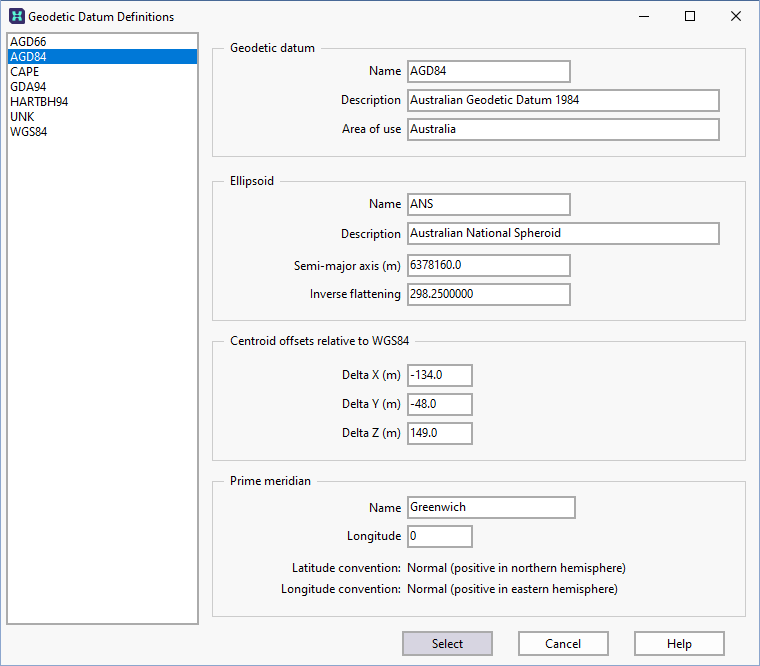Viewport: 760px width, 666px height.
Task: Click the Ellipsoid Name field
Action: (x=488, y=204)
